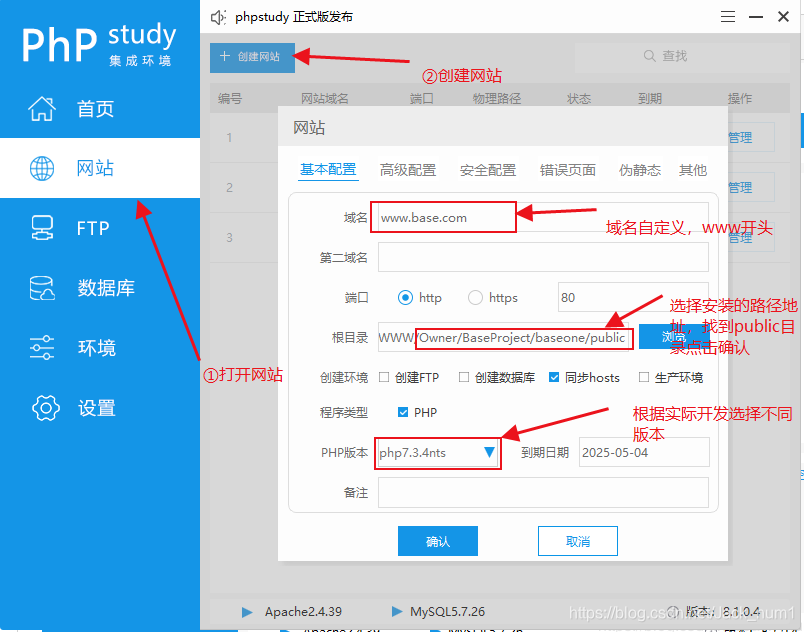
Task: Switch to the 其他 tab
Action: (x=693, y=170)
